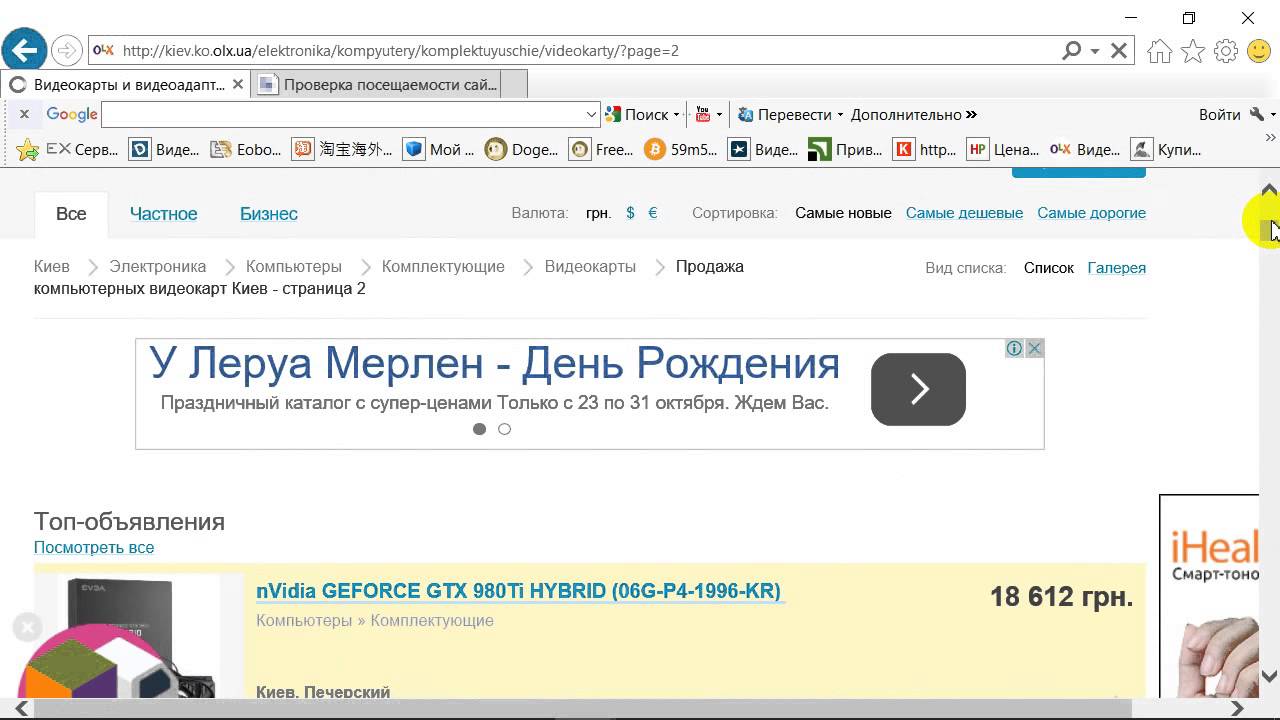
Task: Open the 'Eobo...' bookmark
Action: (246, 150)
